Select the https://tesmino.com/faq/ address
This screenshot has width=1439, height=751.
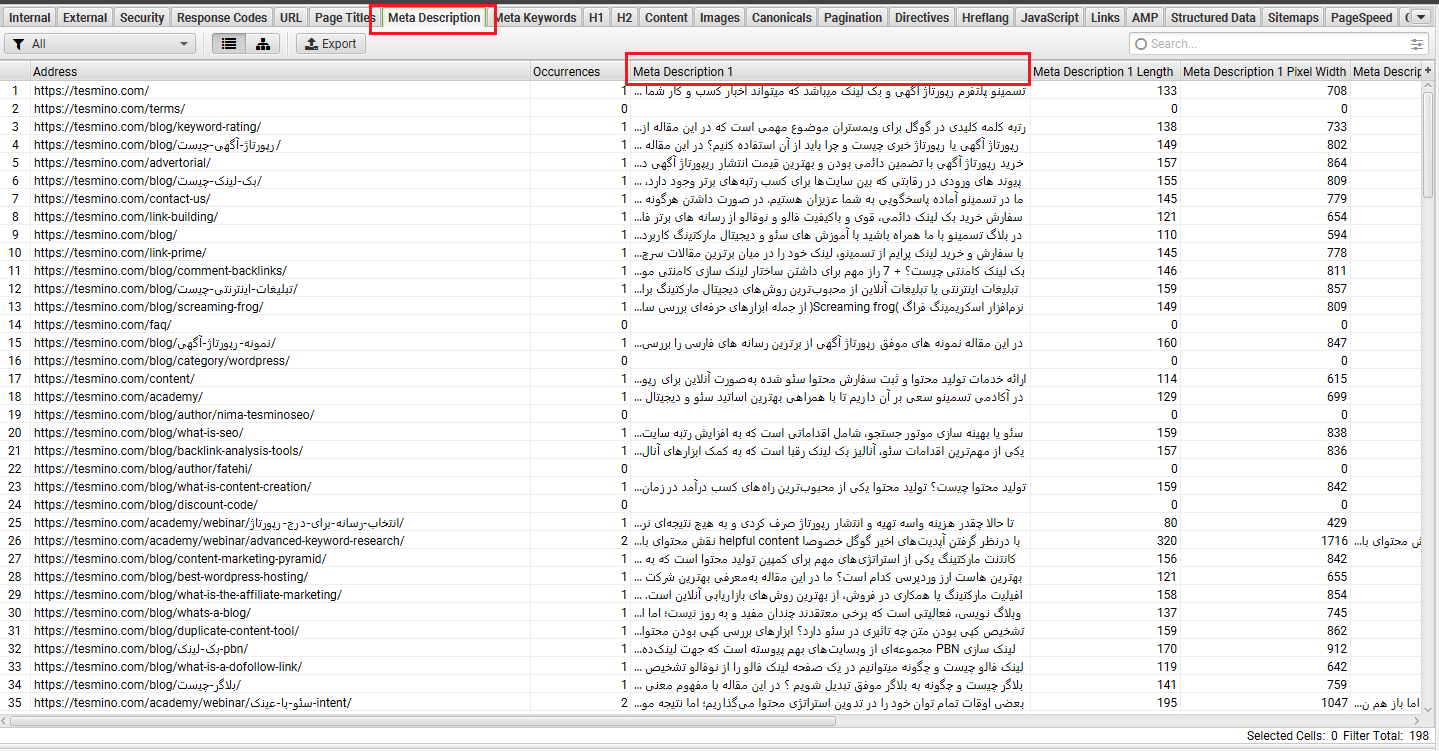[x=102, y=324]
